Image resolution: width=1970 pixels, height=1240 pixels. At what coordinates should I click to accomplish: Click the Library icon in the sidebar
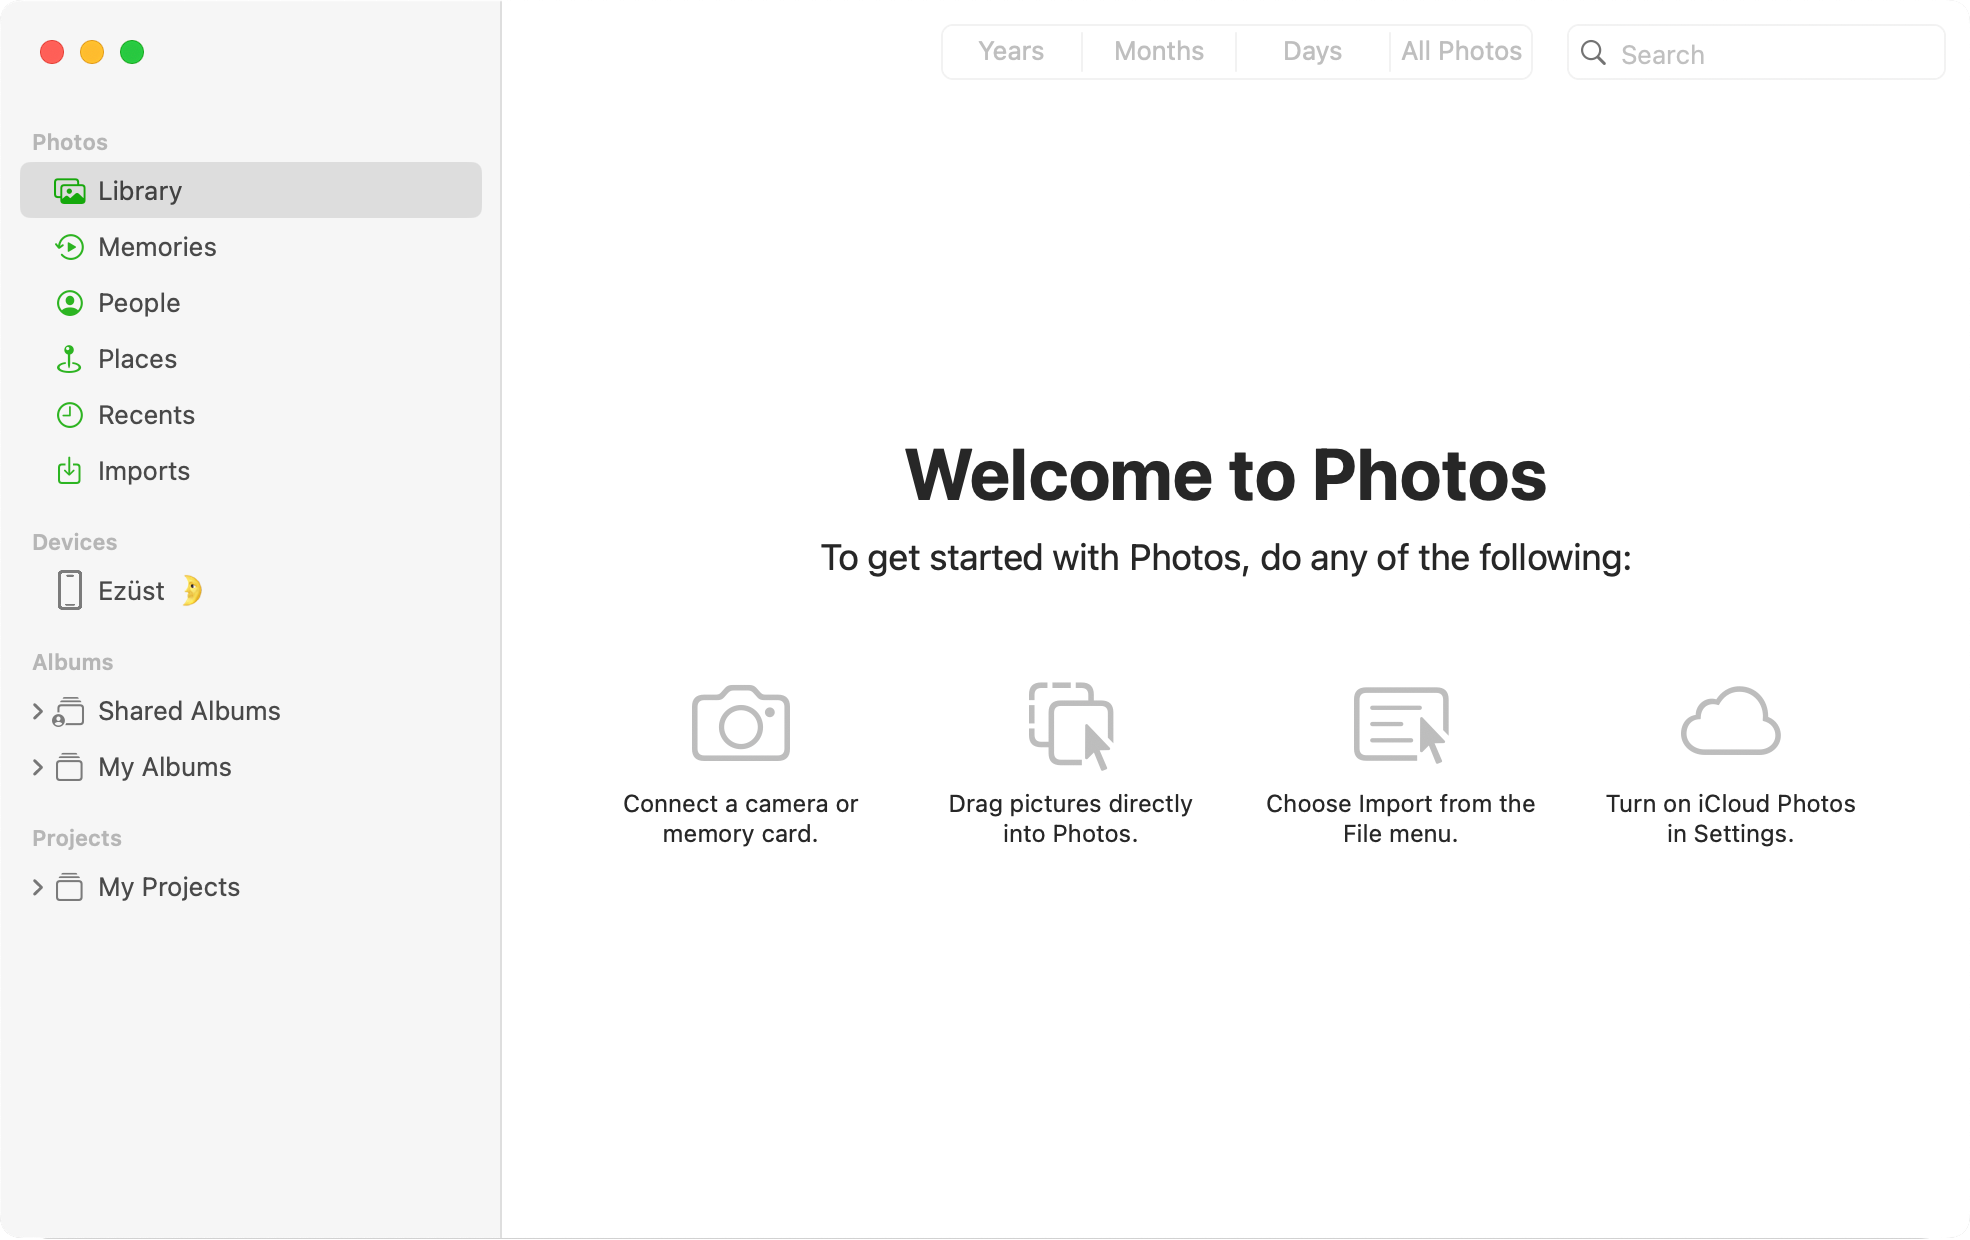[69, 191]
